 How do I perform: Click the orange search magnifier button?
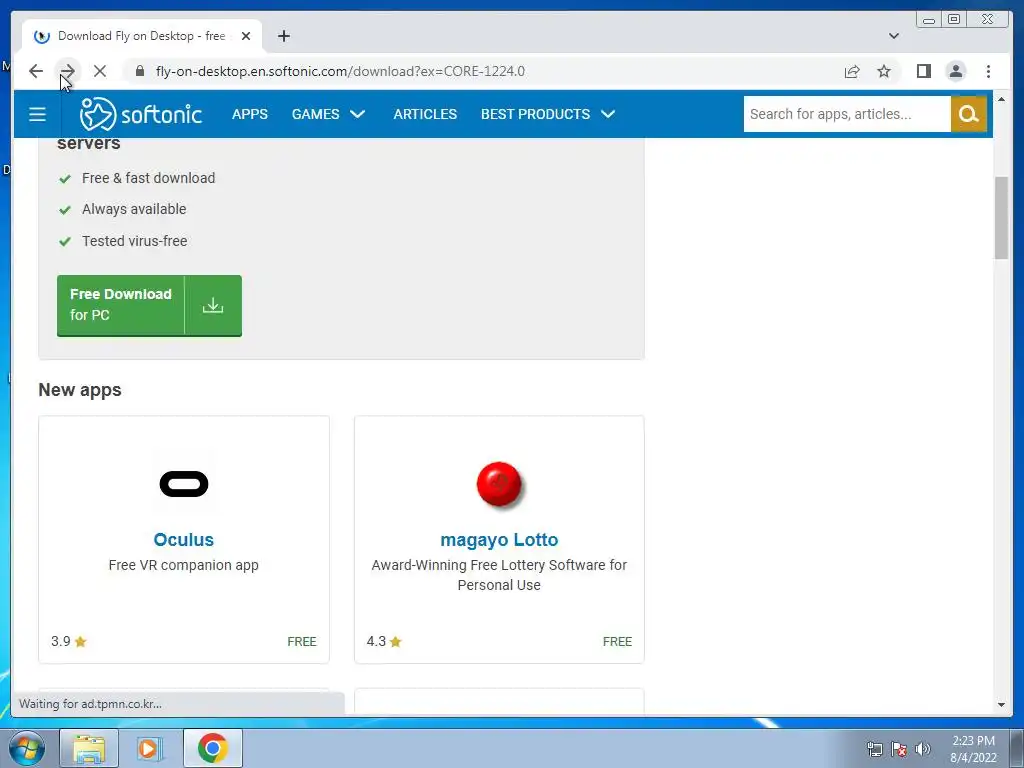click(968, 114)
